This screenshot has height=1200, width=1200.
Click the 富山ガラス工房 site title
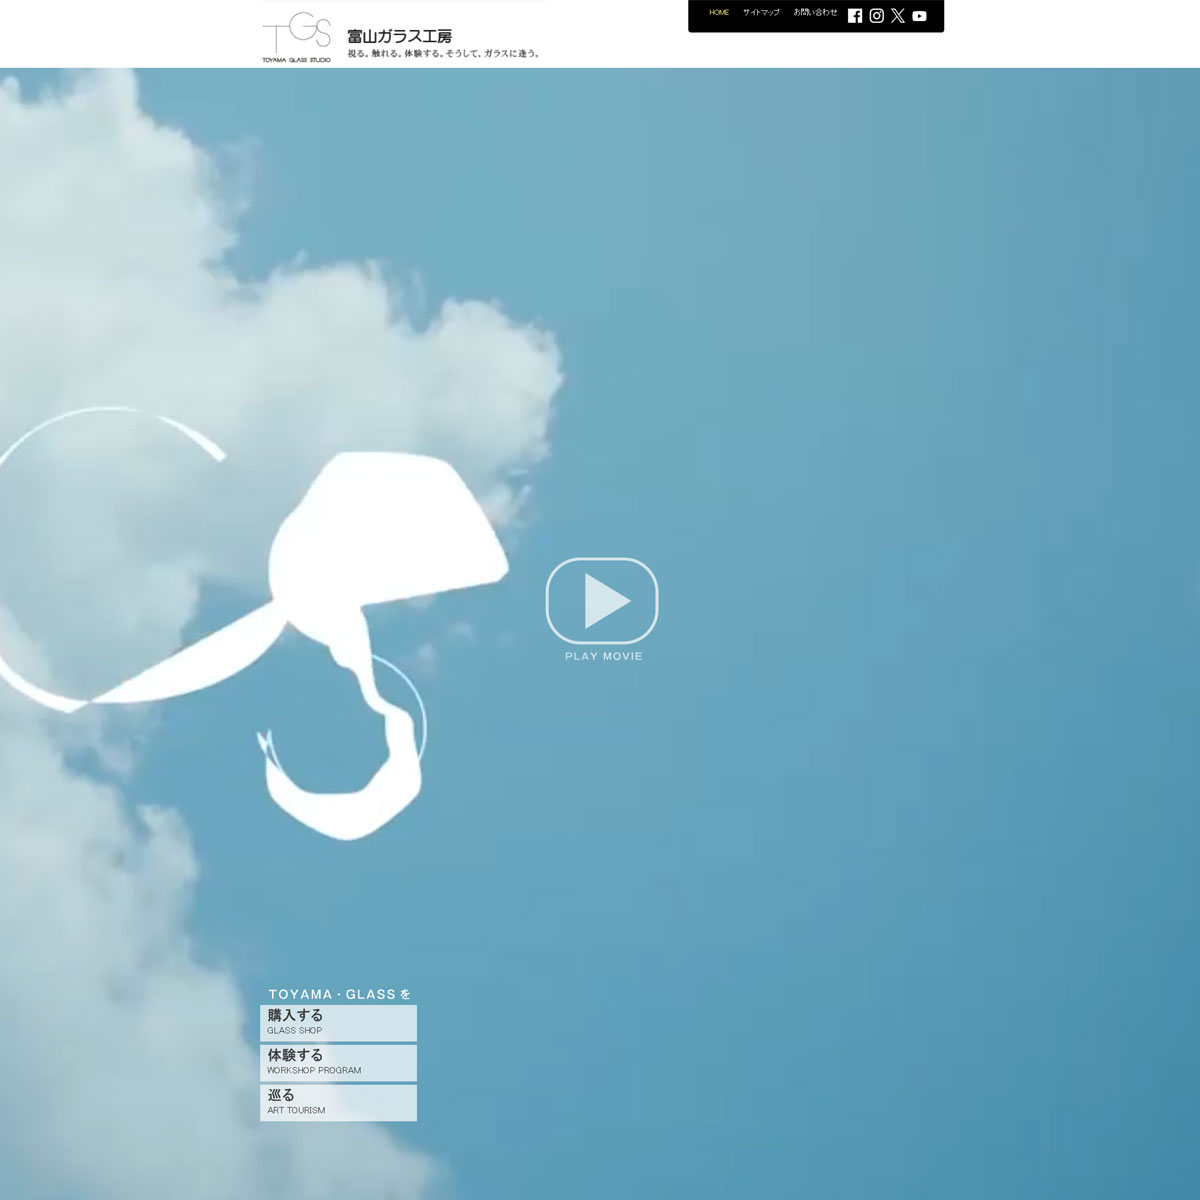(399, 36)
